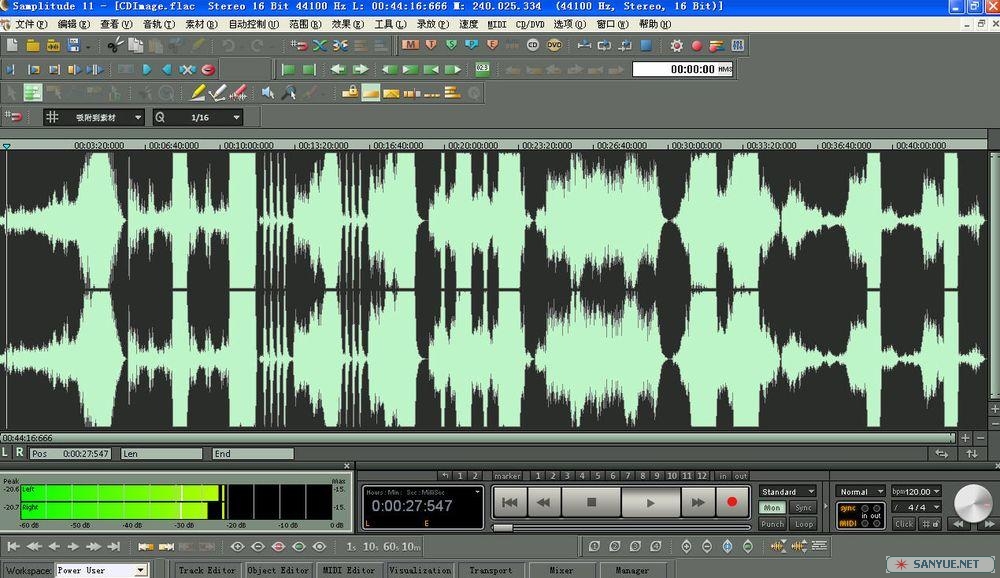The width and height of the screenshot is (1000, 578).
Task: Click the red record dot in the top toolbar
Action: pos(696,45)
